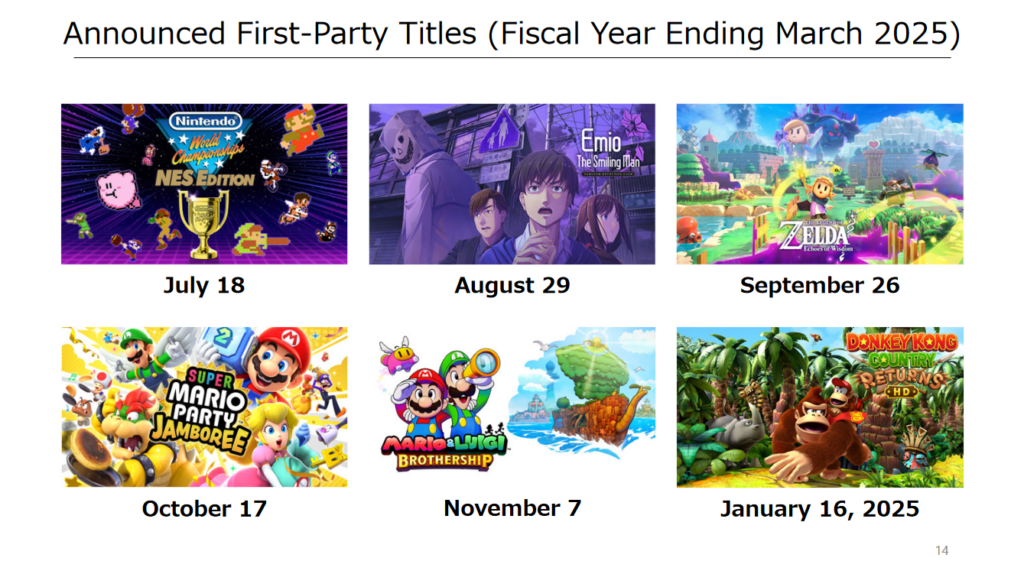Click the September 26 date label
This screenshot has width=1024, height=574.
[820, 285]
